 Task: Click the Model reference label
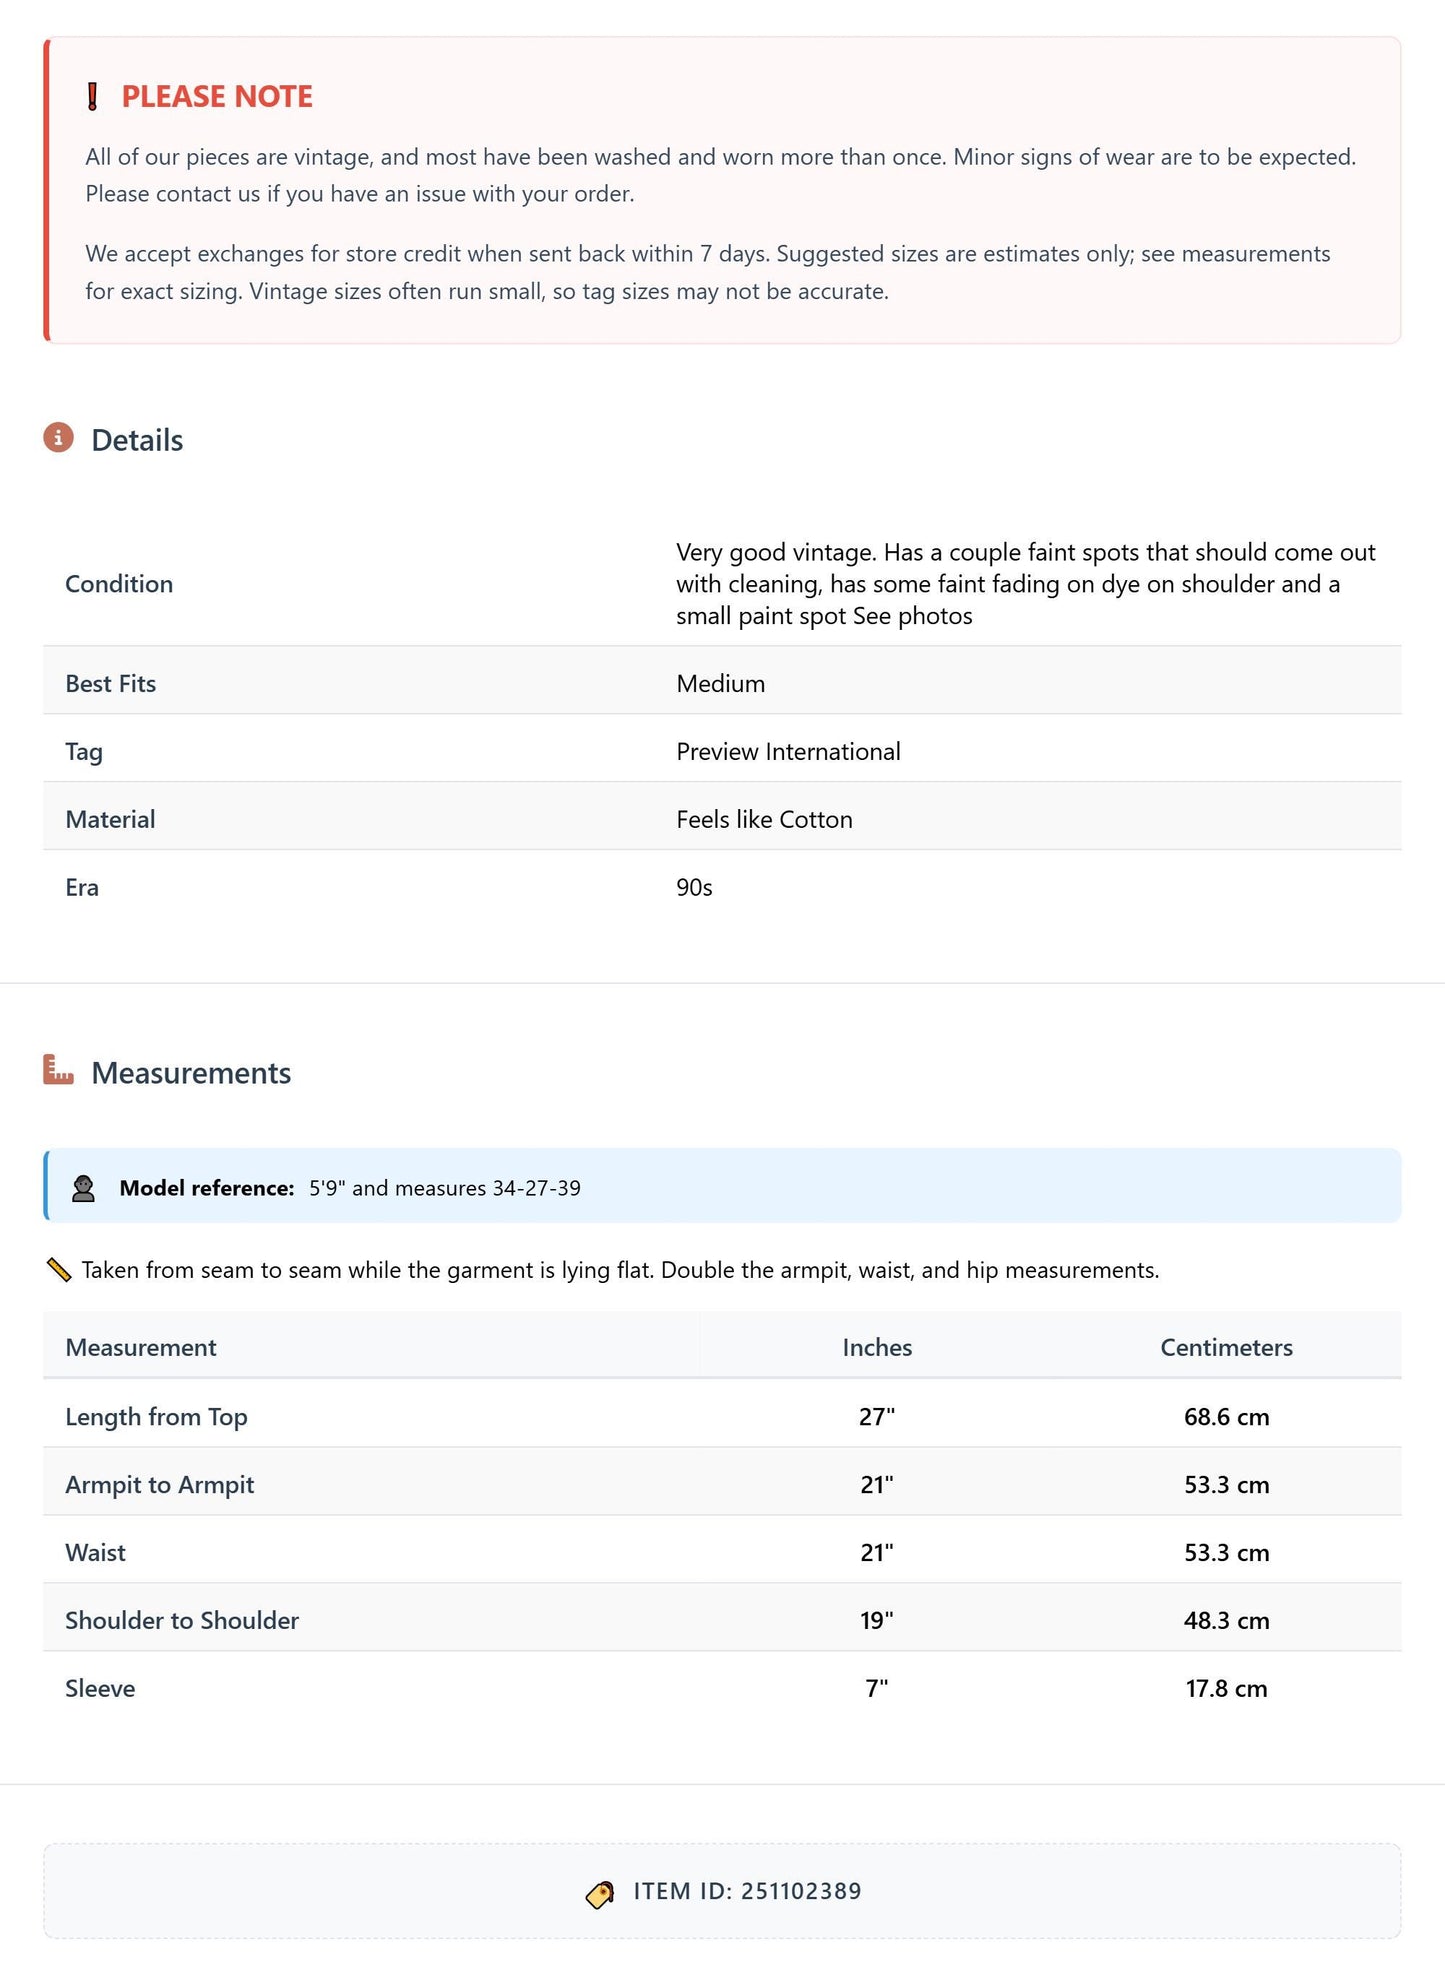[207, 1188]
